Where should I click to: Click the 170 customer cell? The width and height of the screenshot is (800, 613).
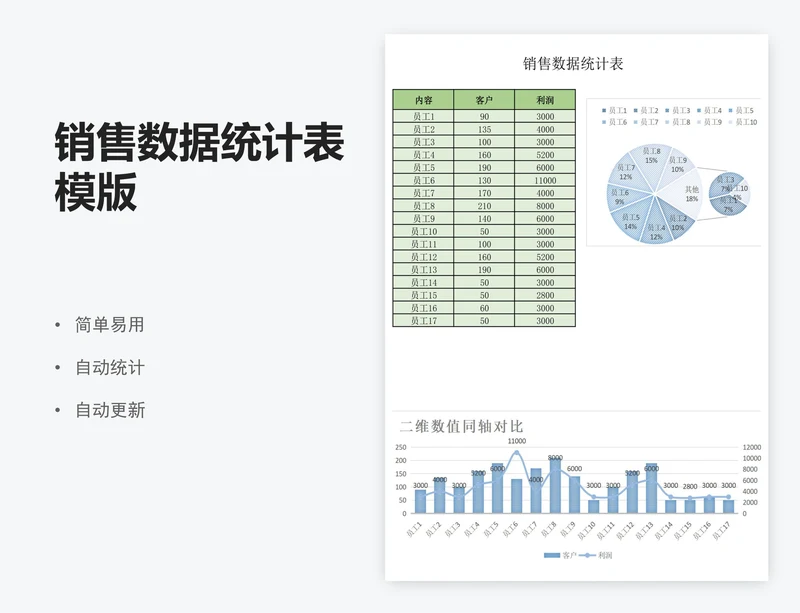point(484,193)
